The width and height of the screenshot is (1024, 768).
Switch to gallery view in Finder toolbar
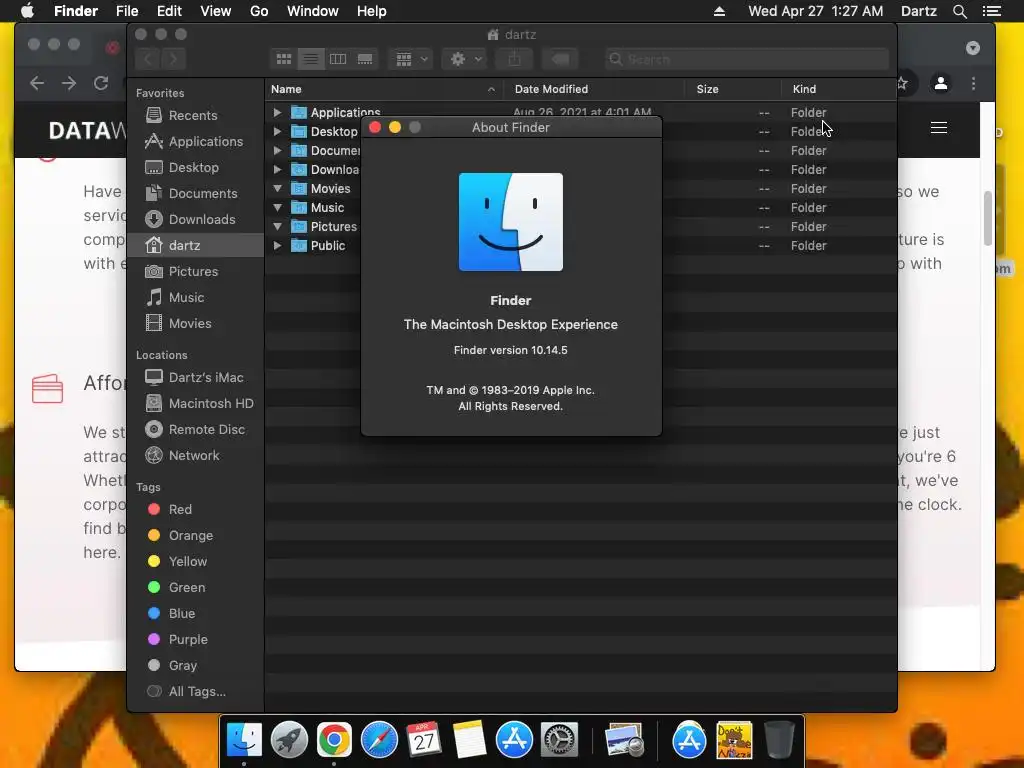[365, 59]
